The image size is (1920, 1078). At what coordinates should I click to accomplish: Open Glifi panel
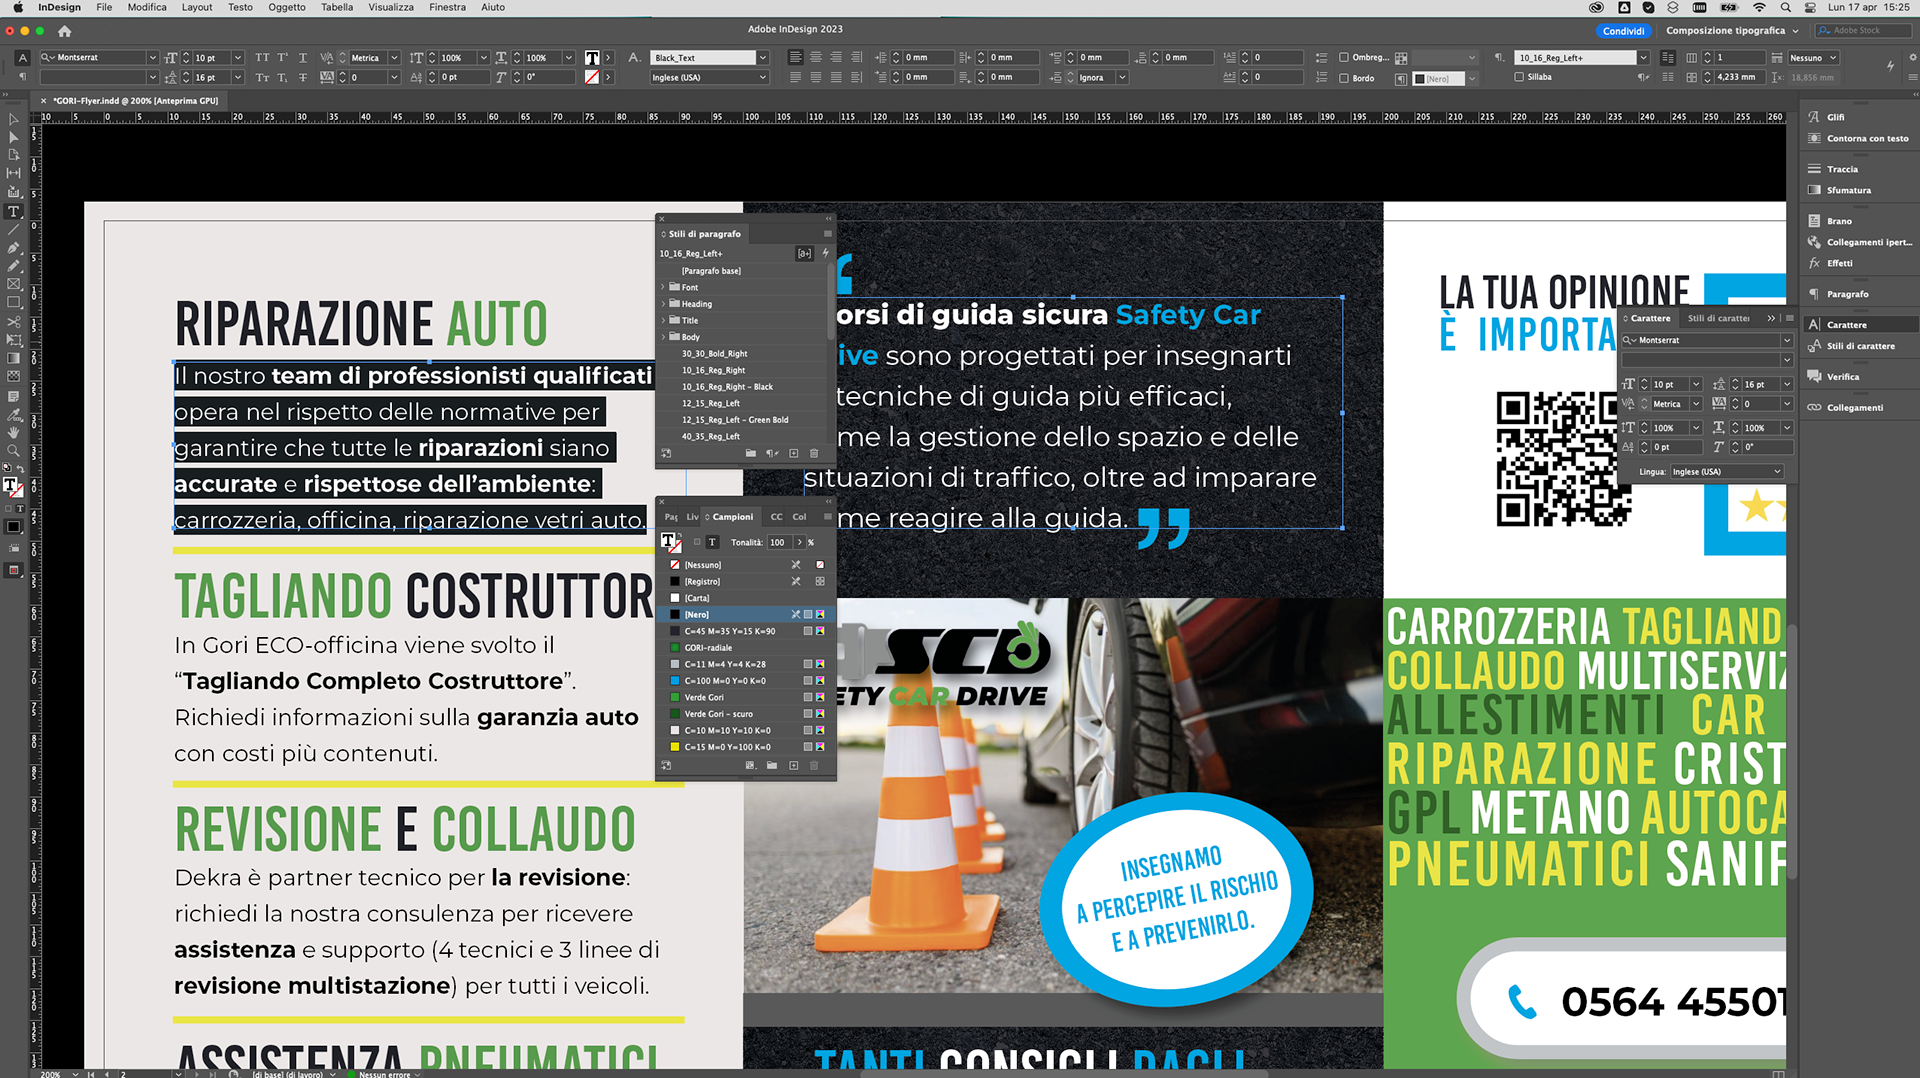click(1836, 117)
